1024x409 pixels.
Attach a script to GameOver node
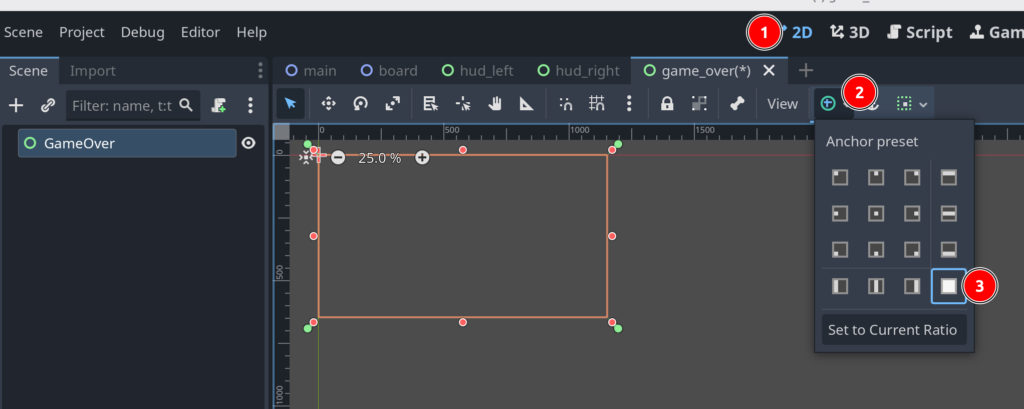pyautogui.click(x=219, y=105)
